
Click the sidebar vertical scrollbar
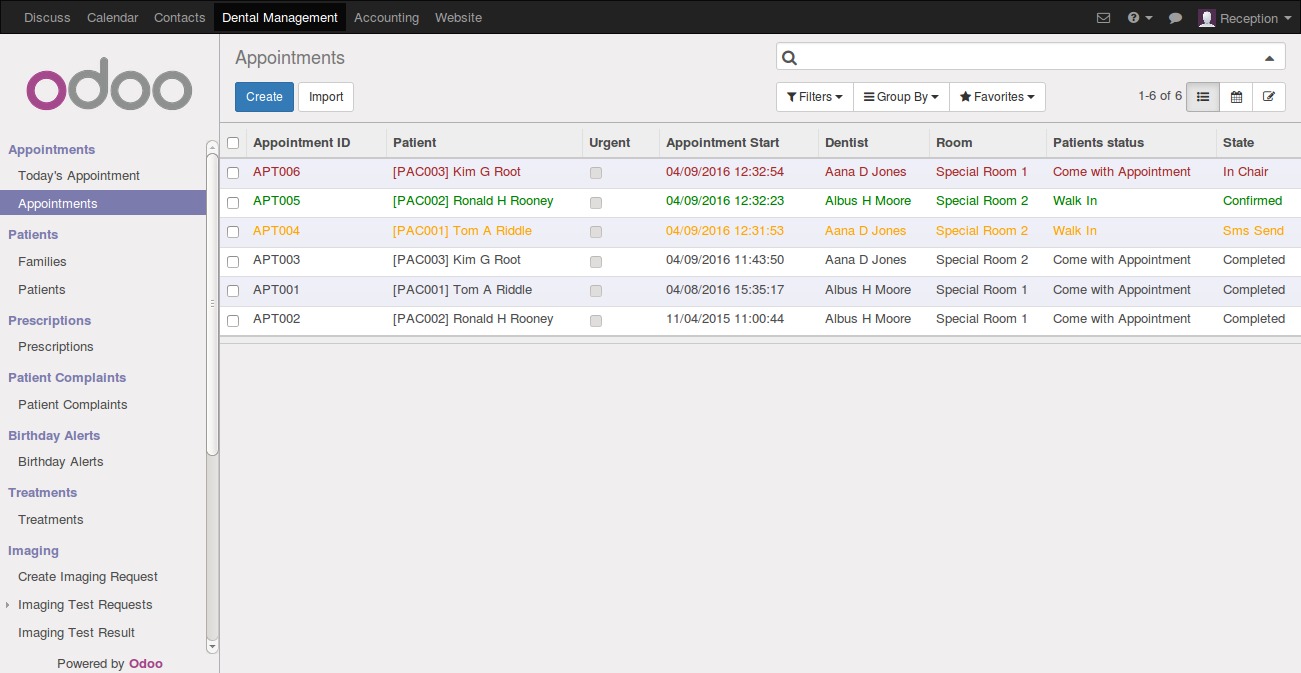click(212, 300)
